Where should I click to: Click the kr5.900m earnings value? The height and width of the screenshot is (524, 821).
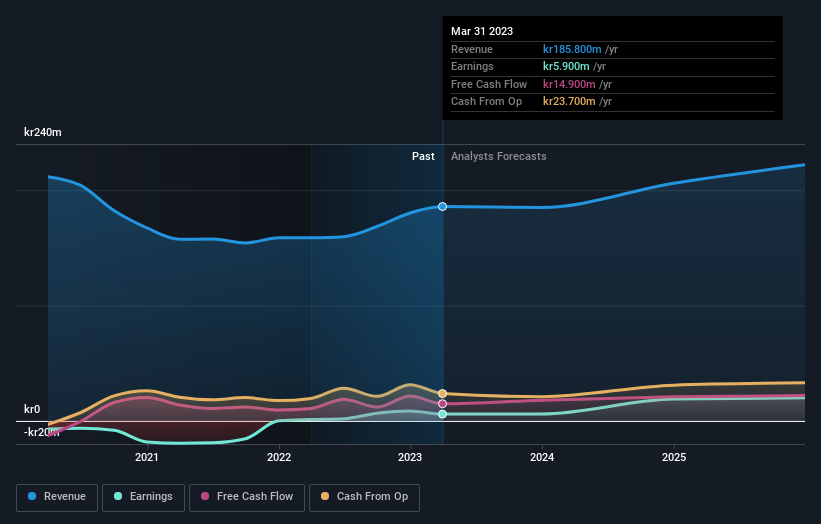pos(566,66)
